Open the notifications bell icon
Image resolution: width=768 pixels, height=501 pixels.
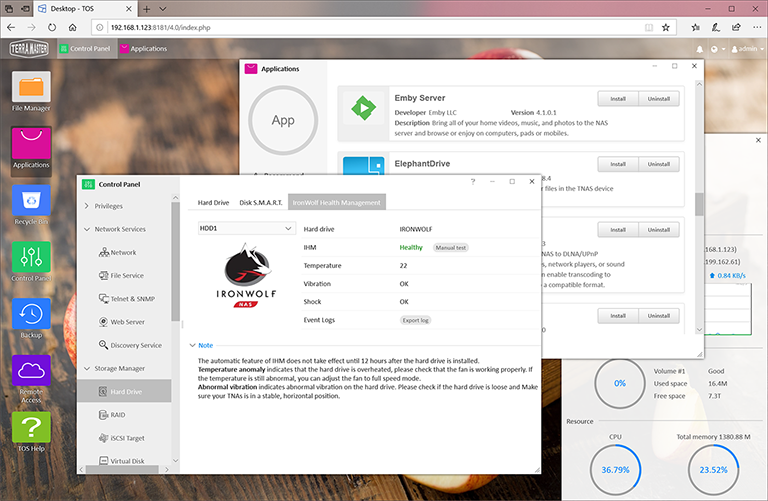(699, 49)
